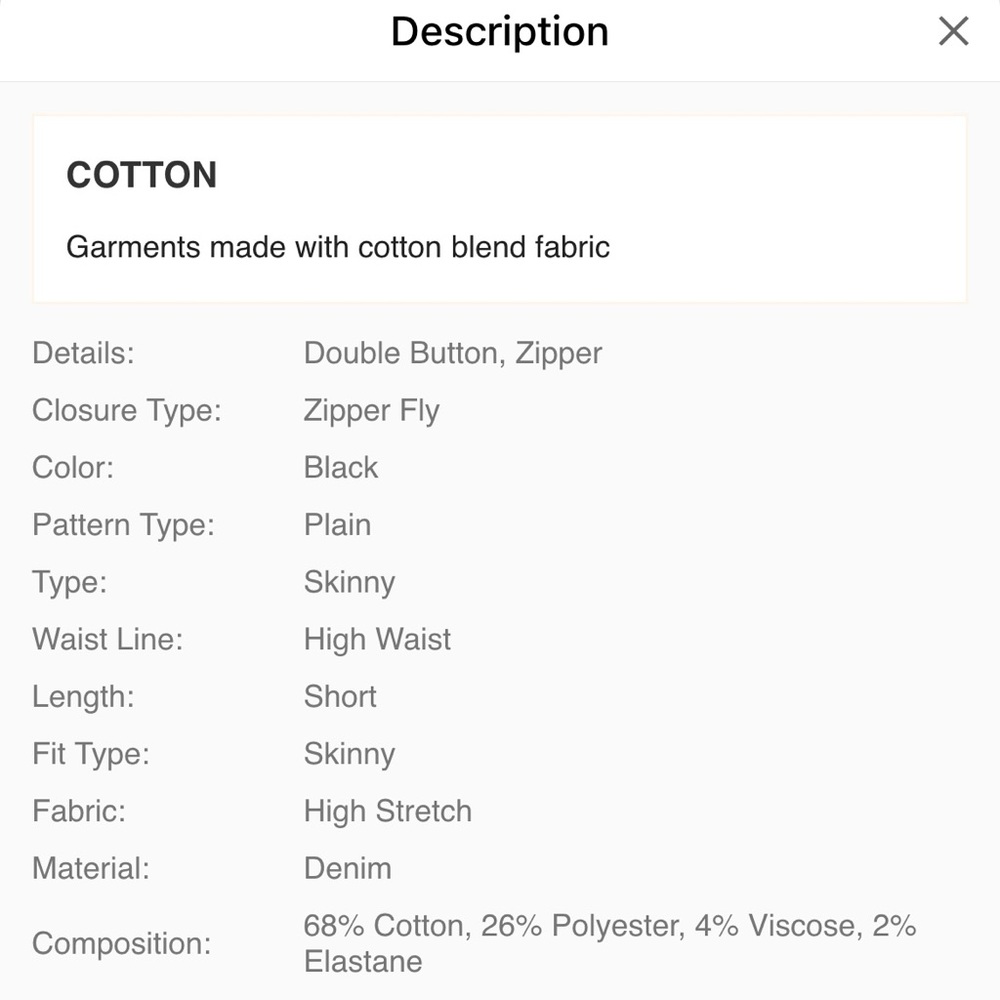1000x1000 pixels.
Task: Click the Material label
Action: pos(91,868)
